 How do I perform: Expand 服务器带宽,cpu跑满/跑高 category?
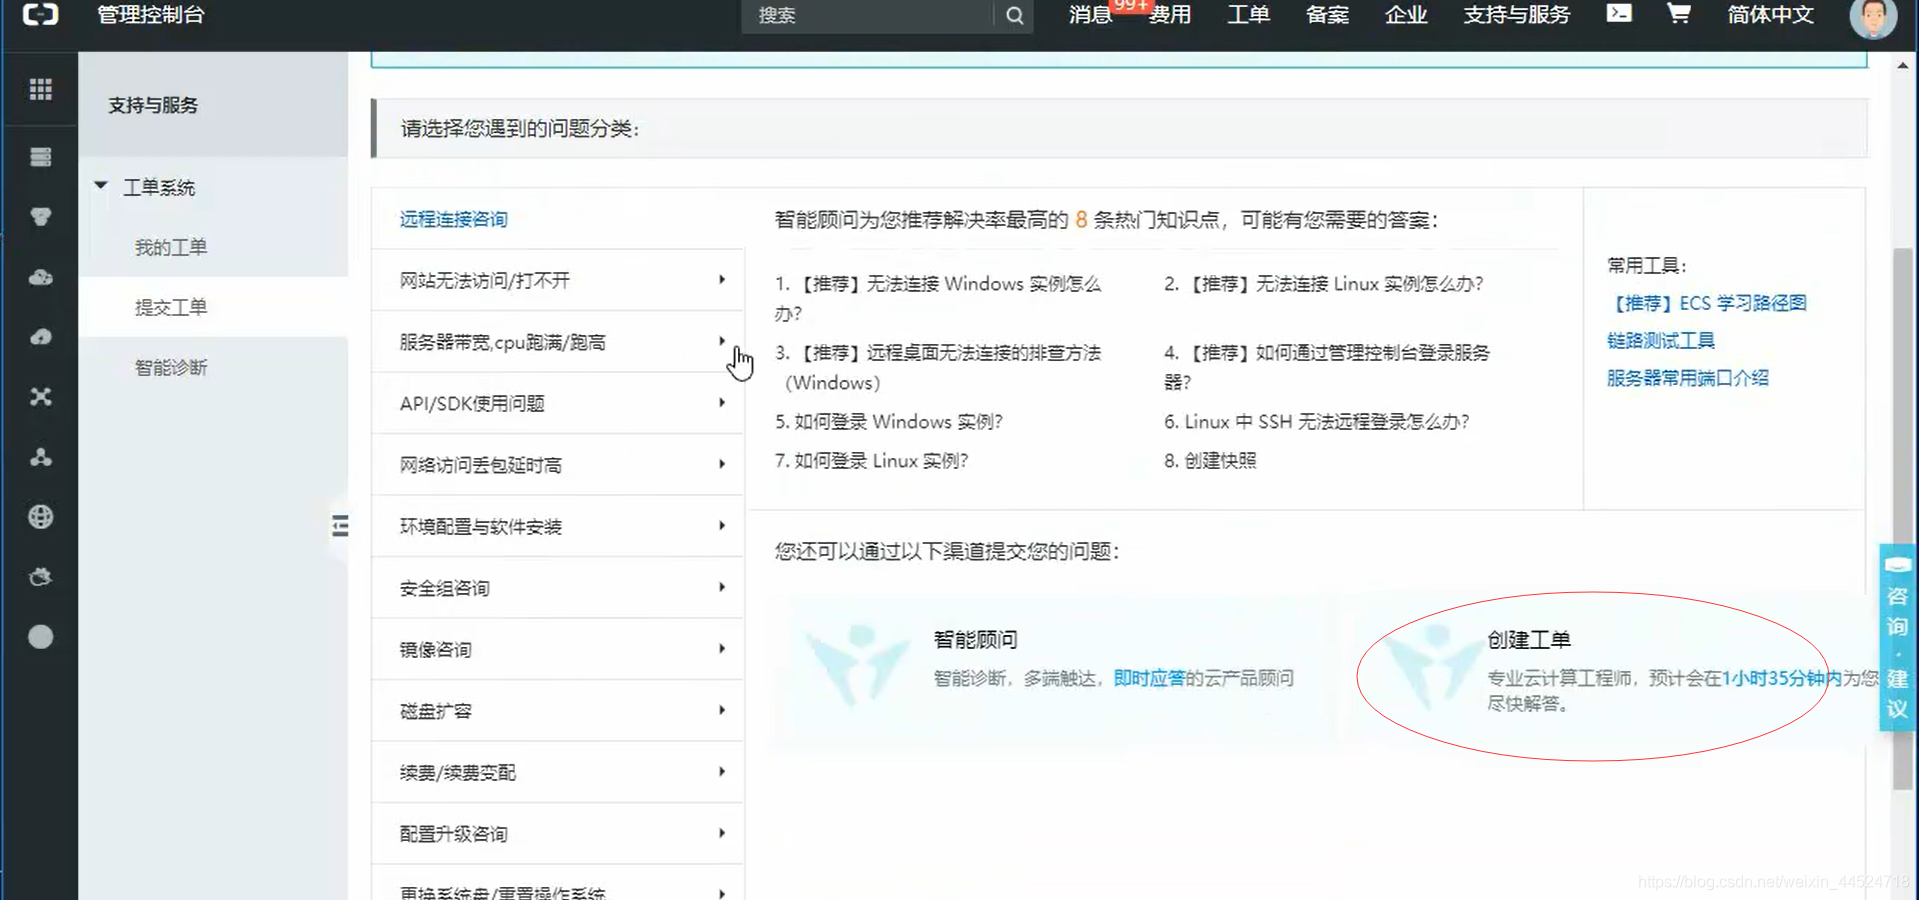pyautogui.click(x=557, y=342)
